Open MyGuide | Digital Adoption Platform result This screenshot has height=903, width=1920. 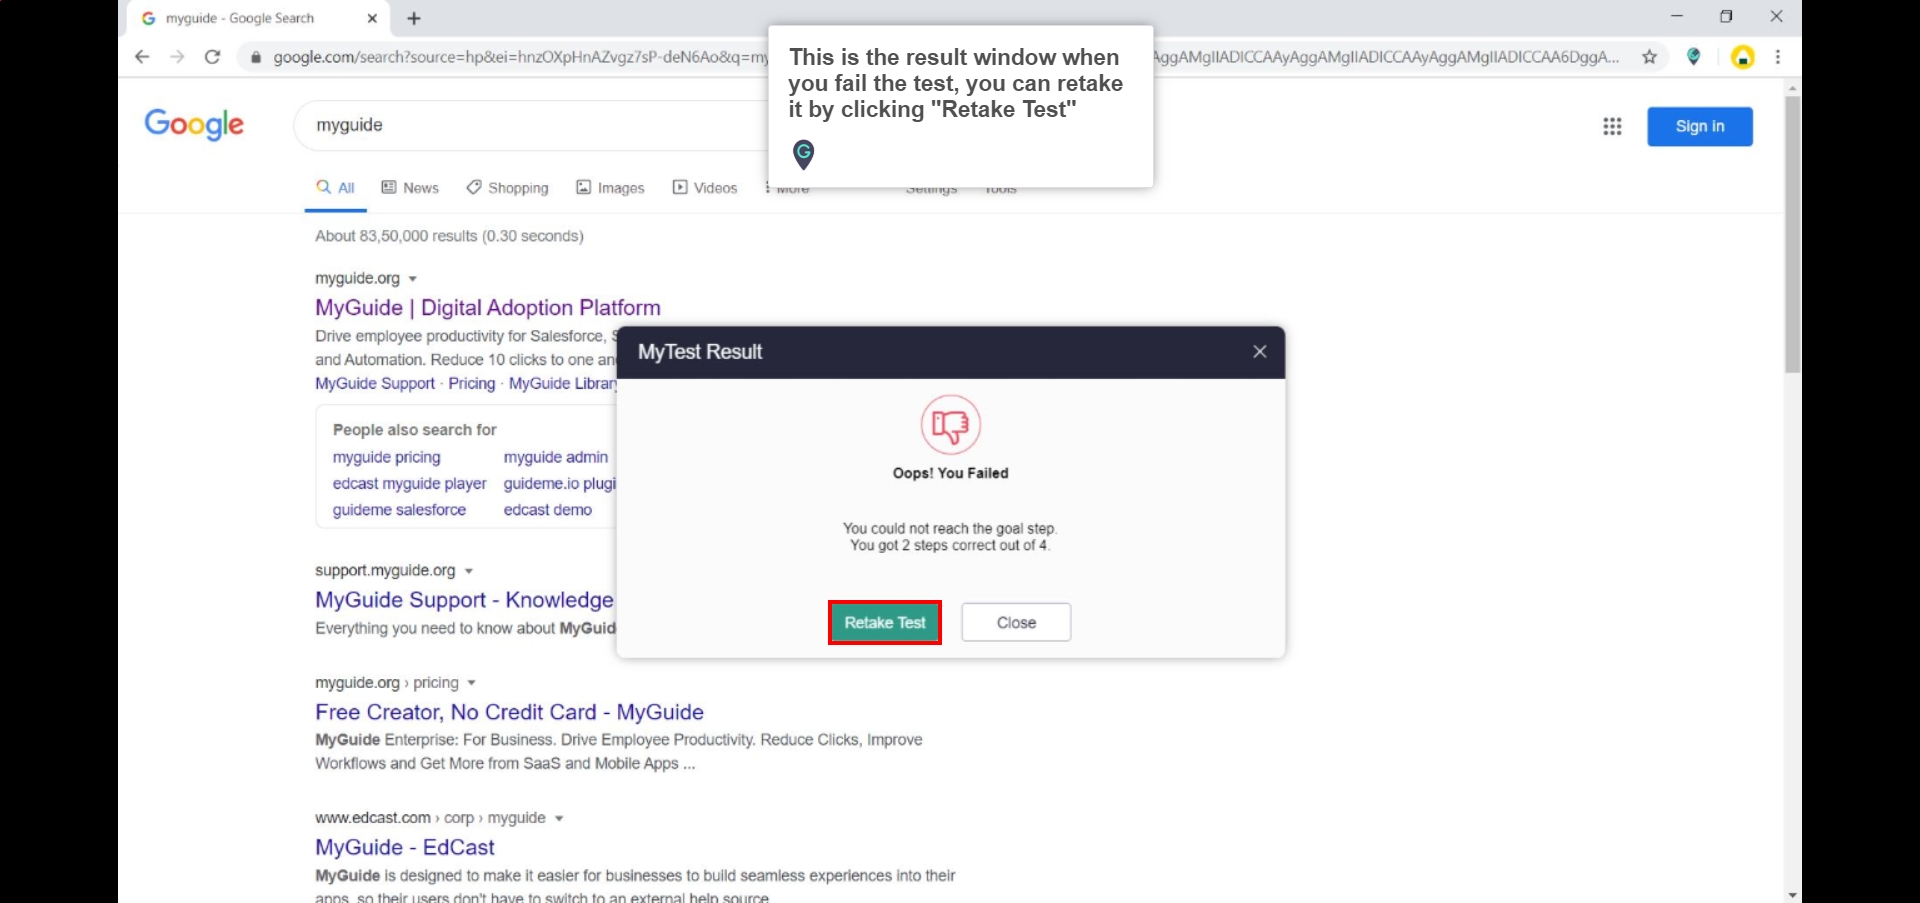coord(488,308)
